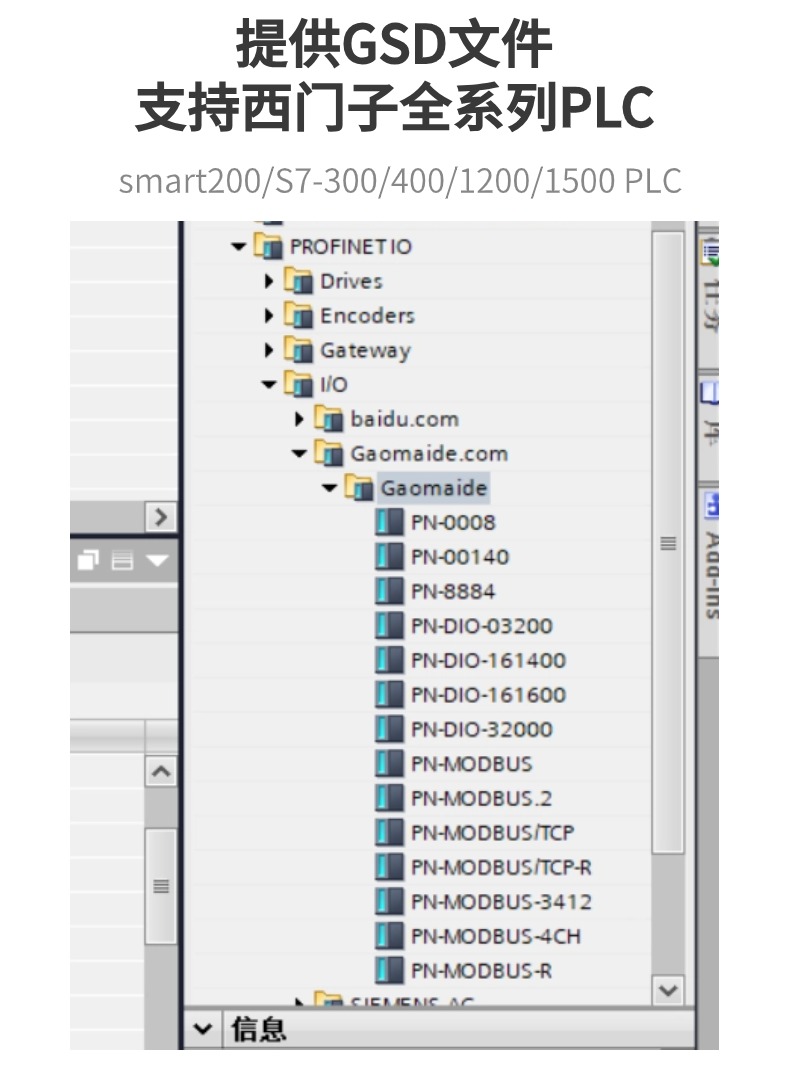Screen dimensions: 790x1086
Task: Select the PN-MODBUS-4CH device entry
Action: [x=496, y=936]
